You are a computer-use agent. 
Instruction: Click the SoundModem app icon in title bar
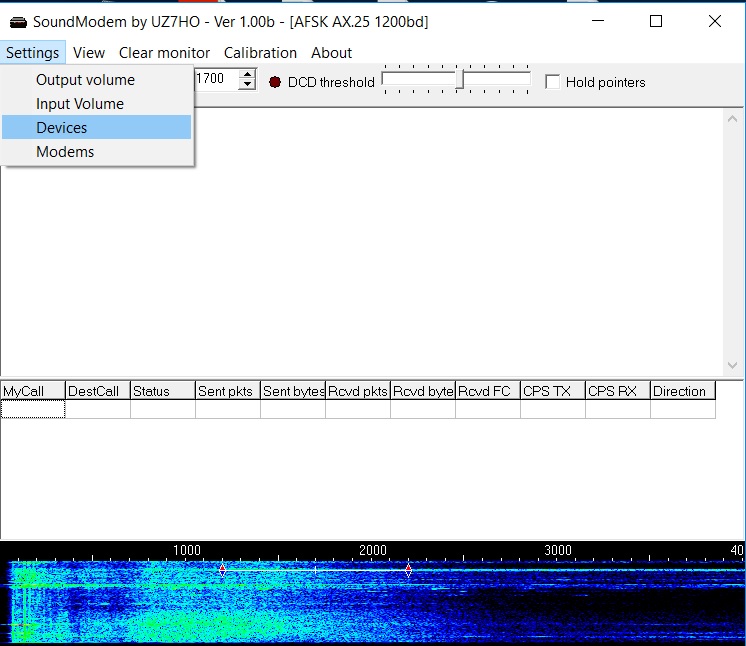[17, 21]
